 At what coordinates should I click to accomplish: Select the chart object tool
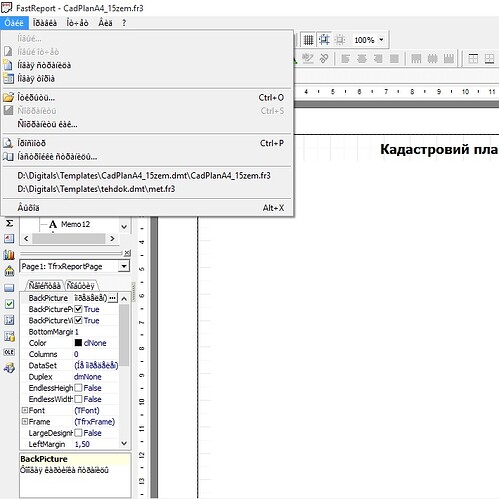(x=9, y=255)
